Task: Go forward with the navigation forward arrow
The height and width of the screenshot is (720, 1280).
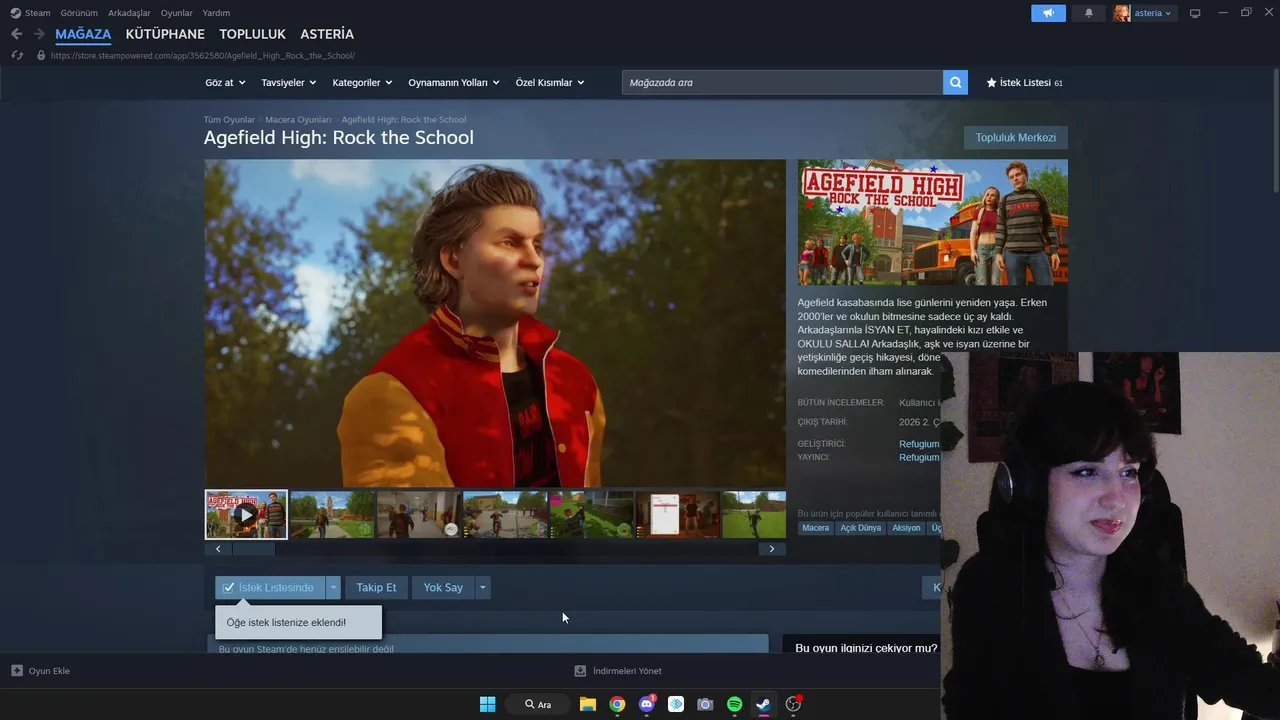Action: point(39,34)
